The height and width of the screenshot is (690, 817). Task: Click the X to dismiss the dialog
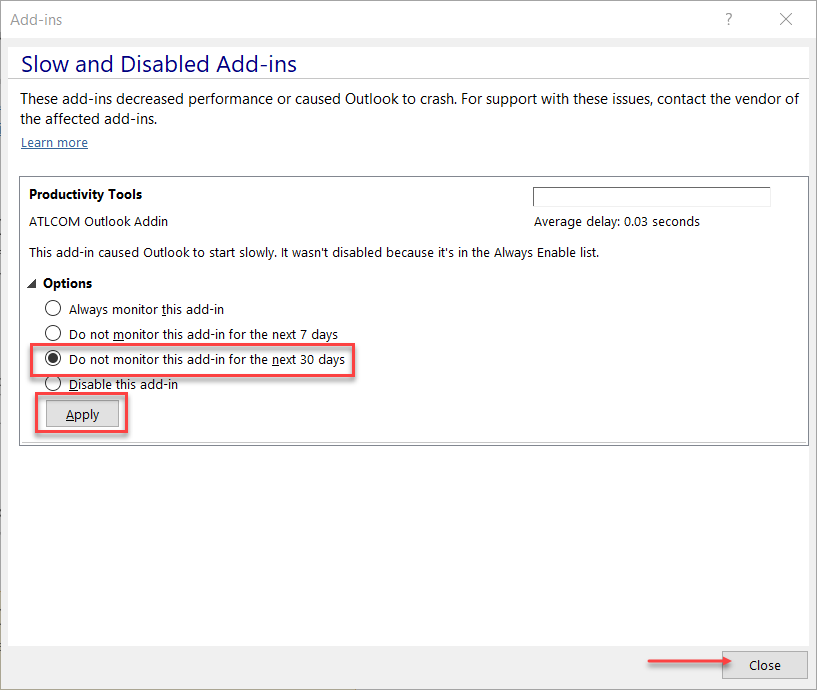pos(785,19)
